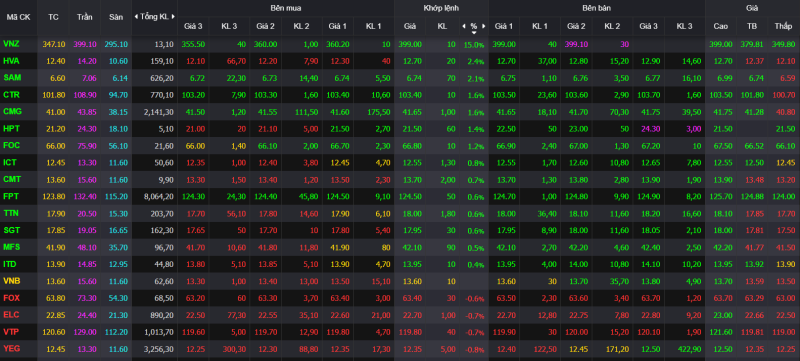Sort by TC column header
The width and height of the screenshot is (800, 361).
[x=53, y=17]
